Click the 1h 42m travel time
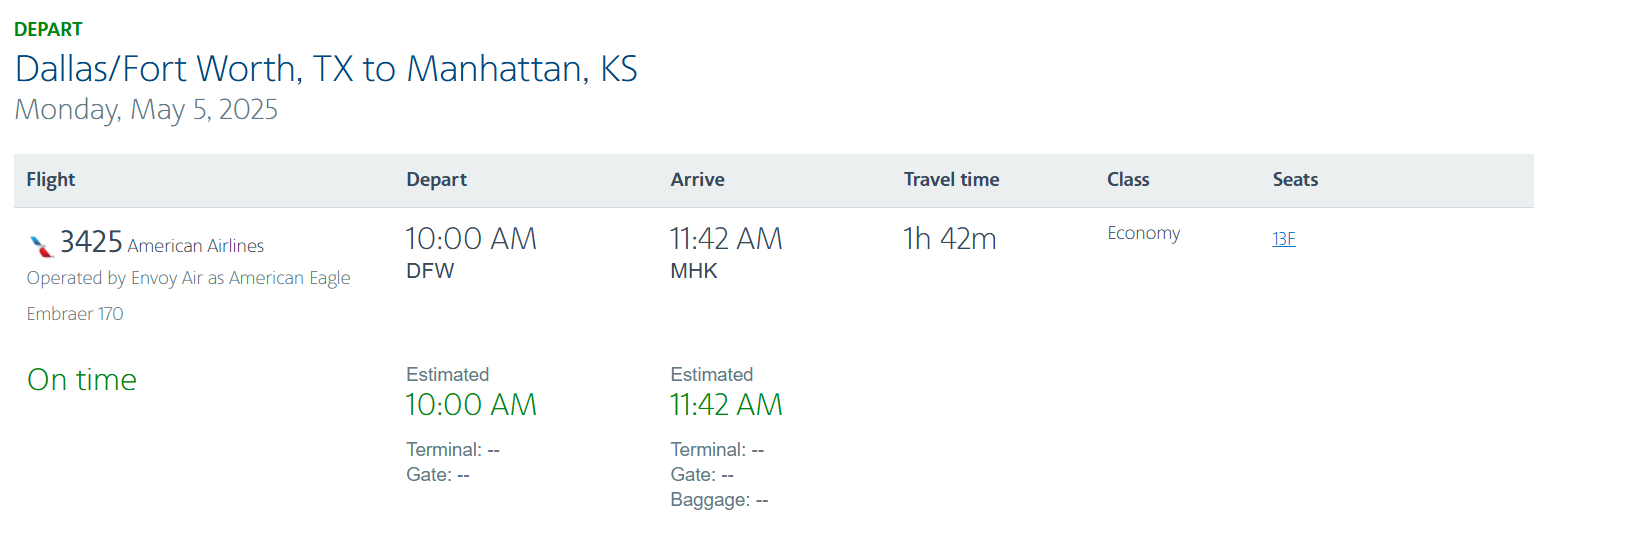Viewport: 1644px width, 535px height. click(950, 239)
